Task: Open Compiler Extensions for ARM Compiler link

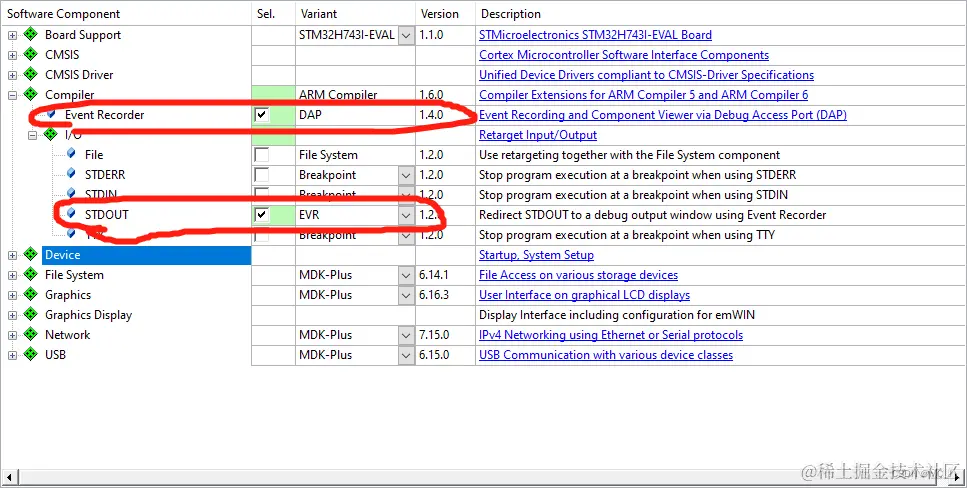Action: [x=643, y=95]
